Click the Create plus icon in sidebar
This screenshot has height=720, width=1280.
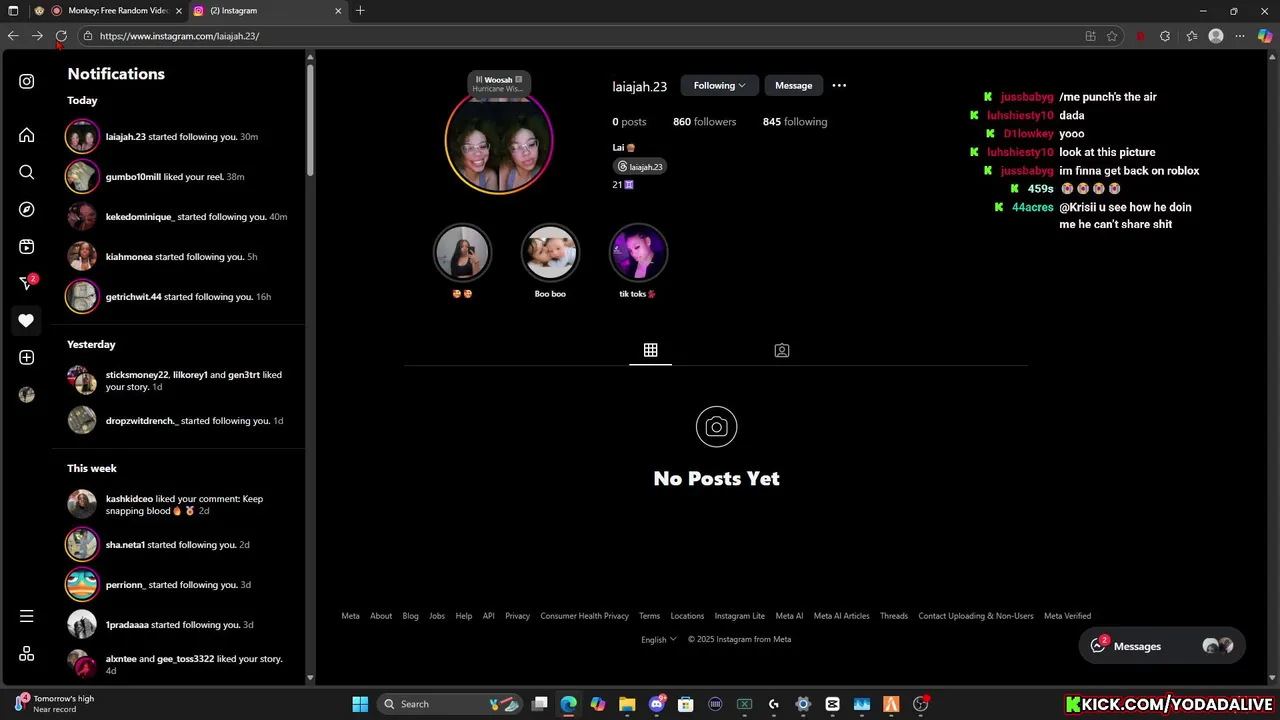pos(27,357)
